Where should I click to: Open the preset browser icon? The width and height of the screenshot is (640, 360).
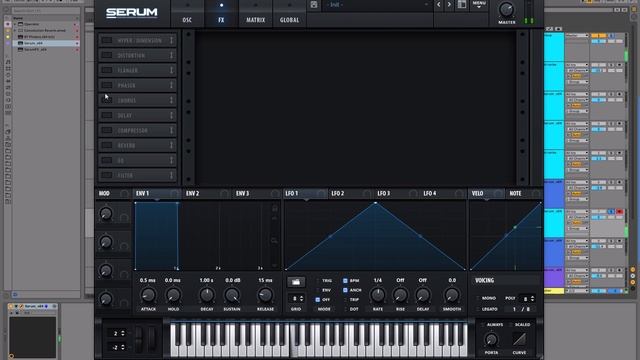pyautogui.click(x=462, y=4)
